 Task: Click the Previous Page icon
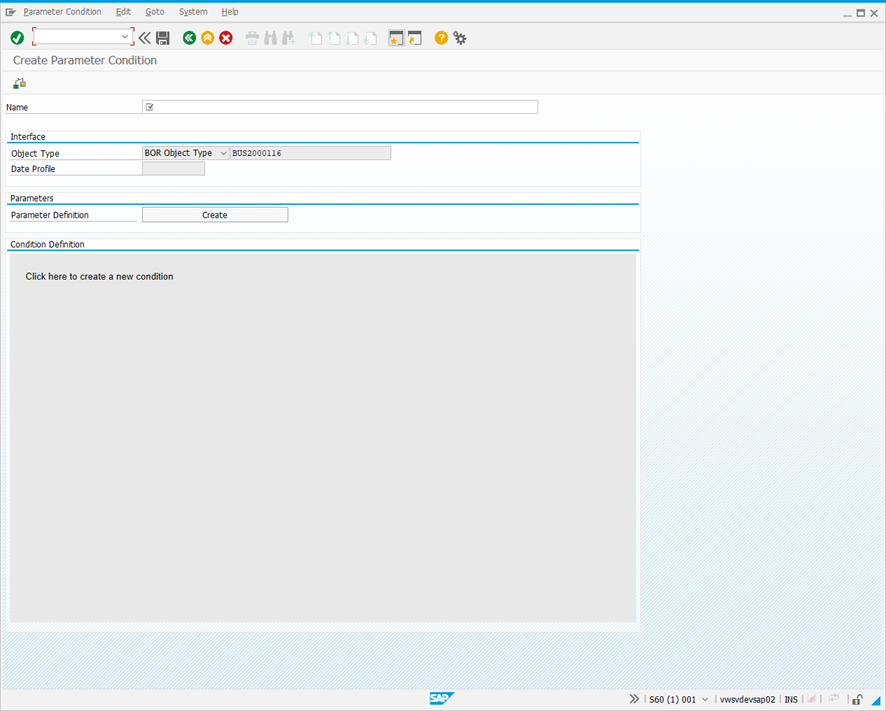click(333, 38)
